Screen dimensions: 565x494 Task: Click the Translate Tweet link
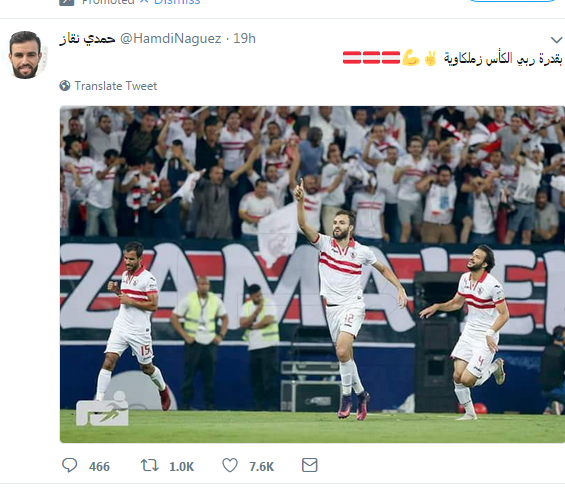[x=116, y=86]
